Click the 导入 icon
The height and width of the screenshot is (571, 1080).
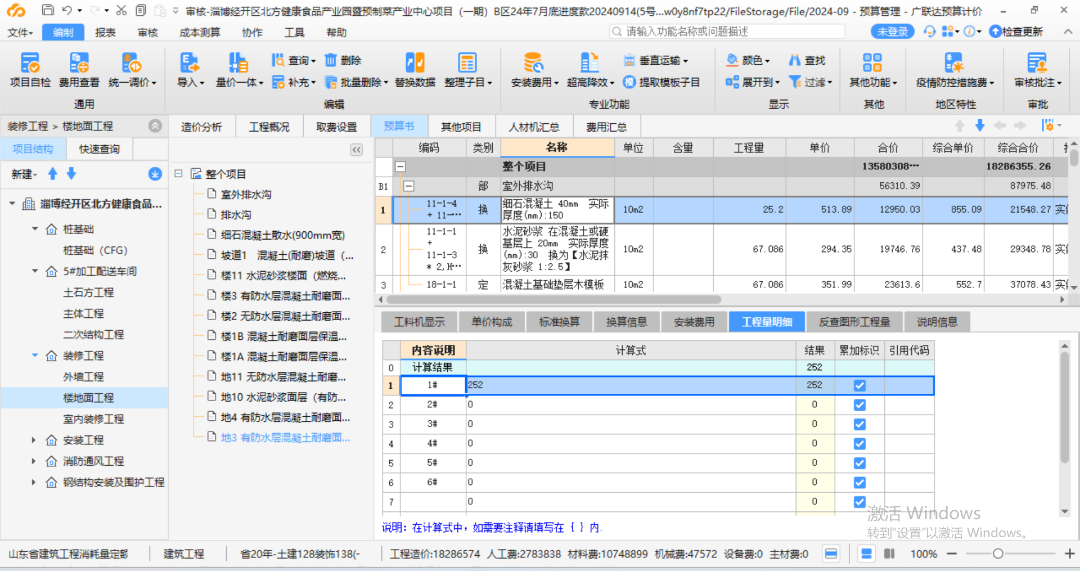(x=189, y=63)
